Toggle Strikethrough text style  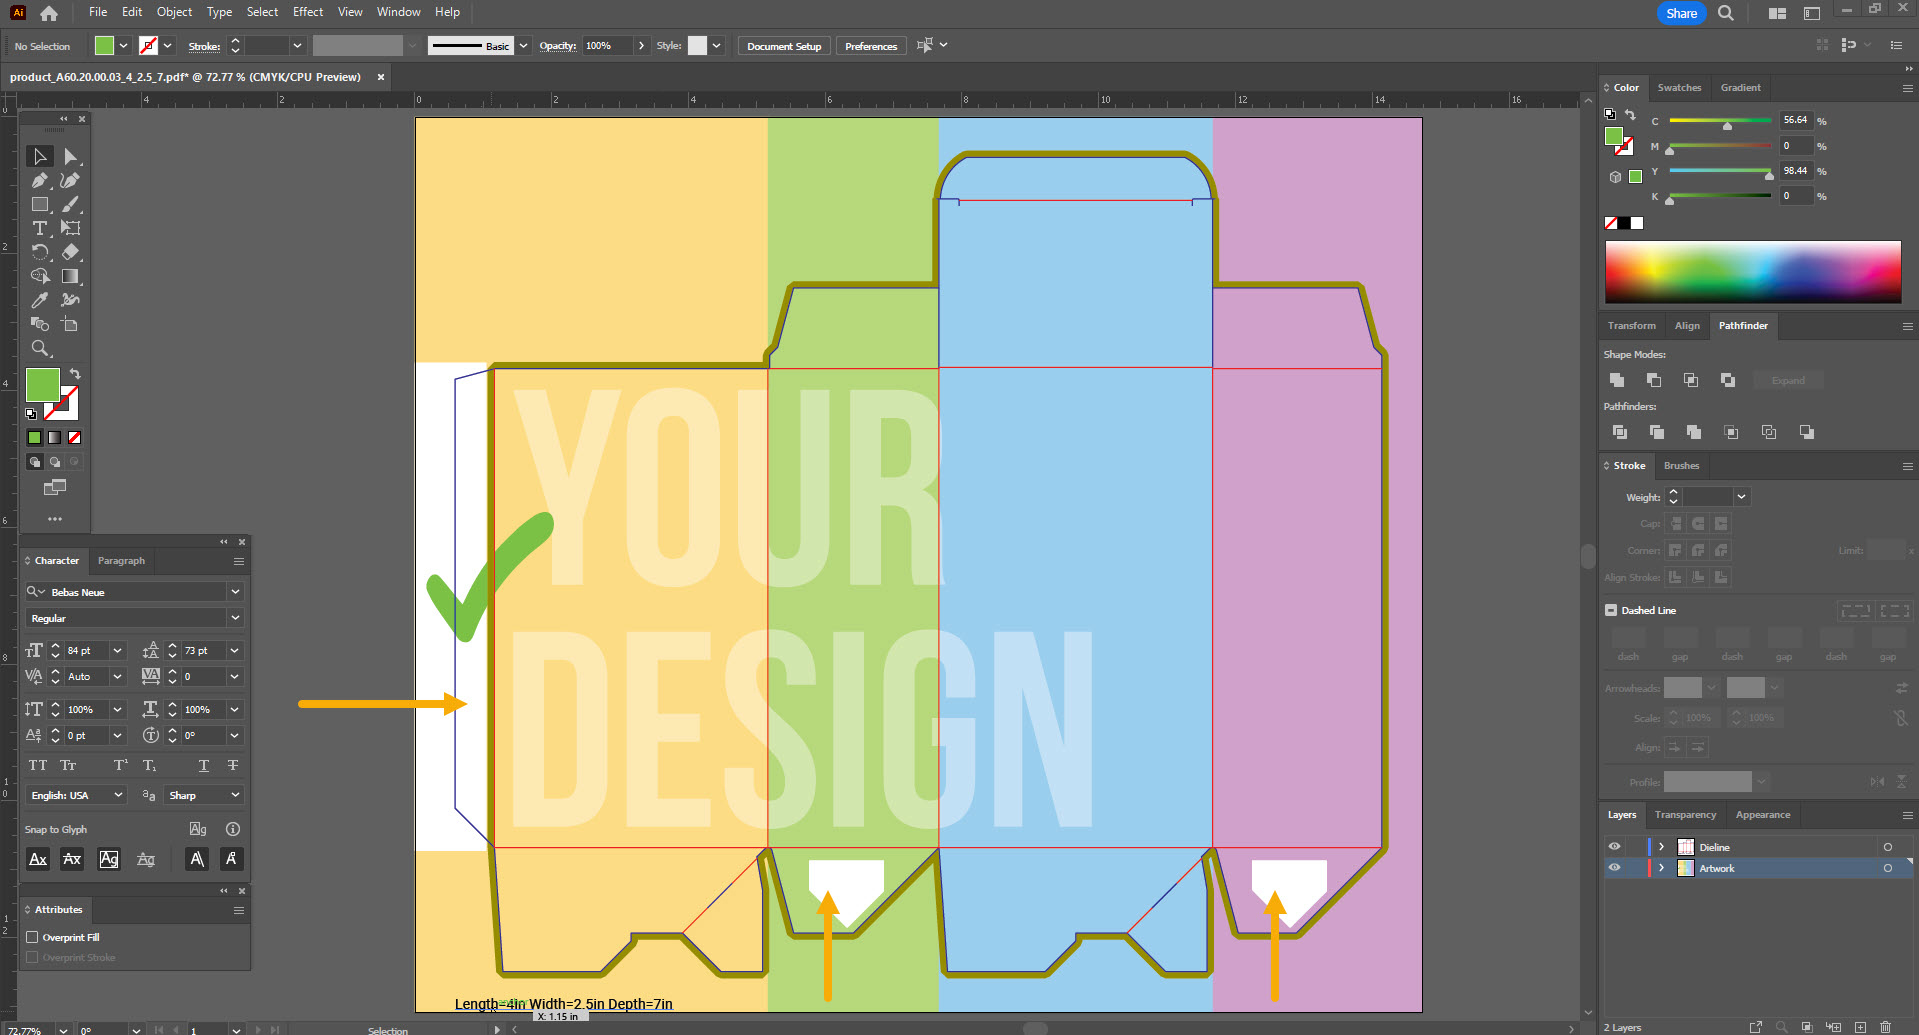click(x=233, y=766)
